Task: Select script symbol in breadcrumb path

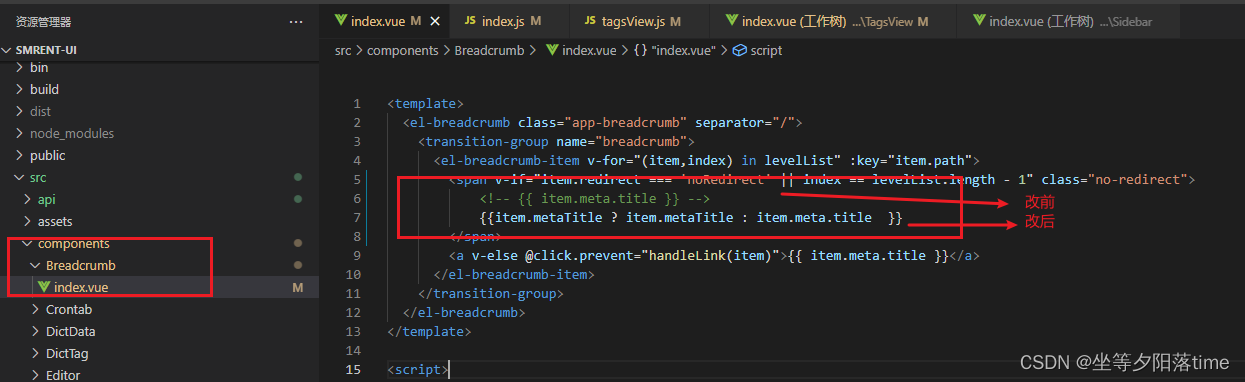Action: [x=766, y=50]
